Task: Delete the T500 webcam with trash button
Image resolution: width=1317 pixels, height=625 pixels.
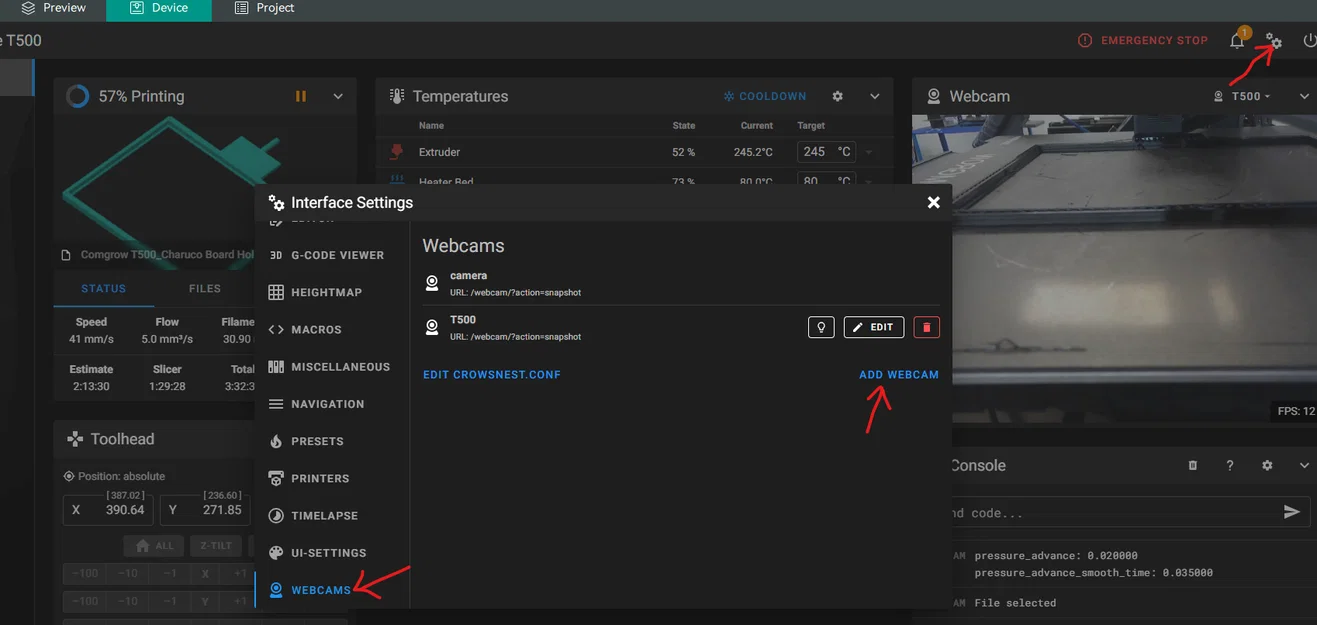Action: click(927, 327)
